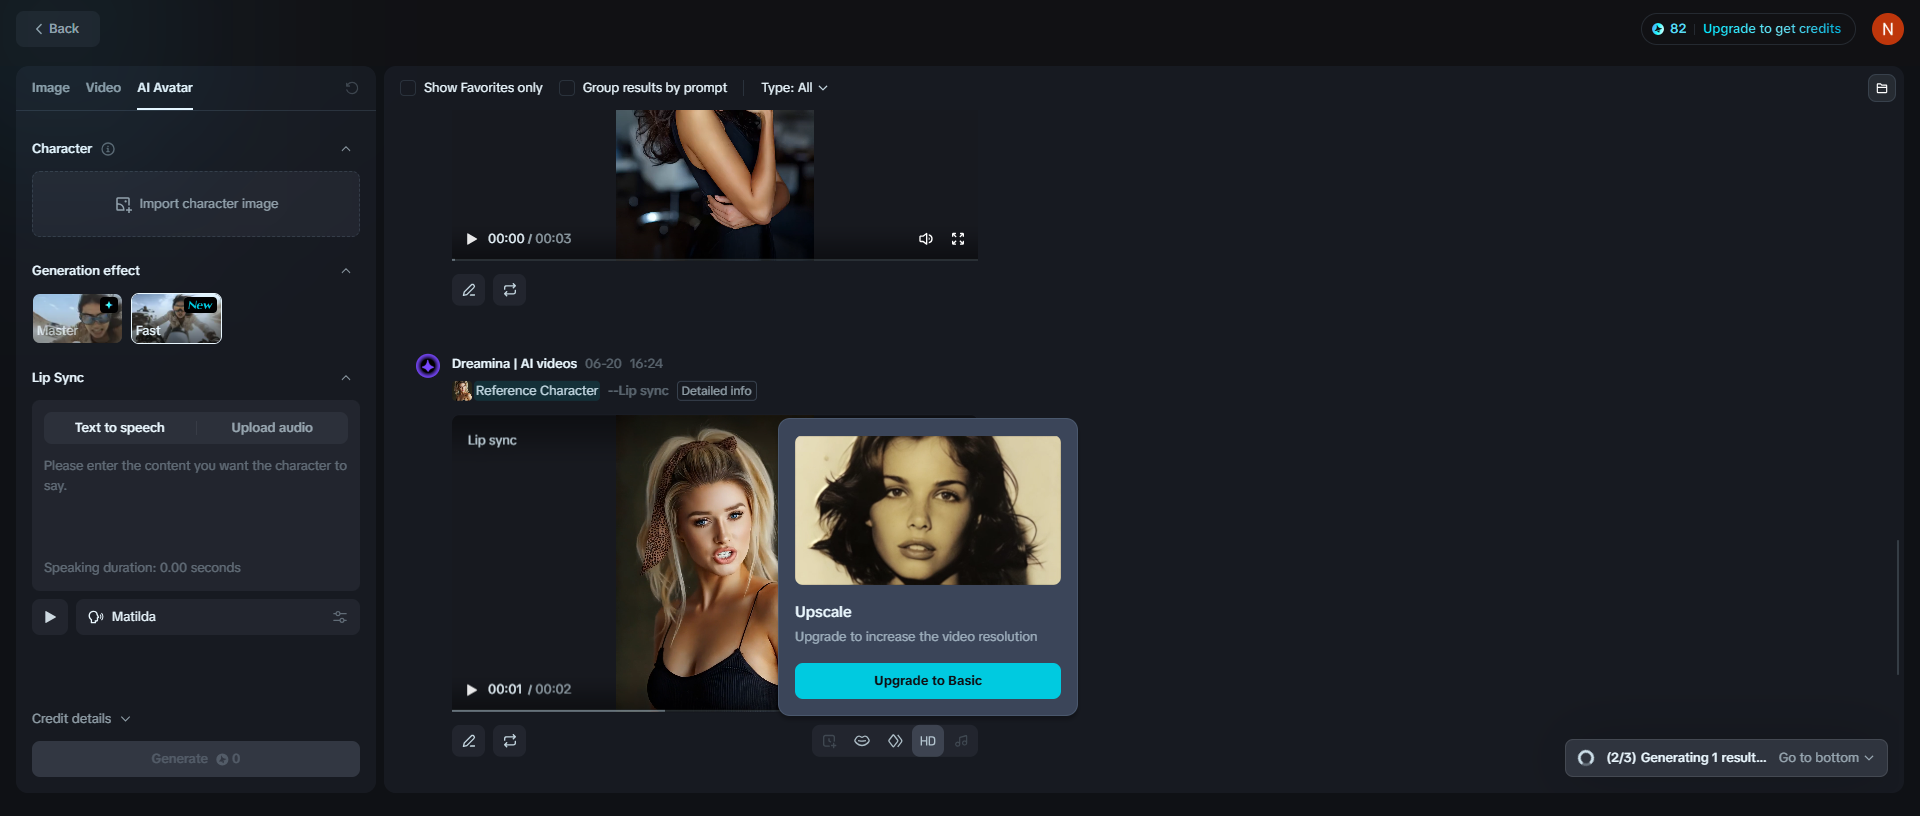This screenshot has width=1920, height=816.
Task: Click the edit pencil under the Lip sync video
Action: (x=469, y=741)
